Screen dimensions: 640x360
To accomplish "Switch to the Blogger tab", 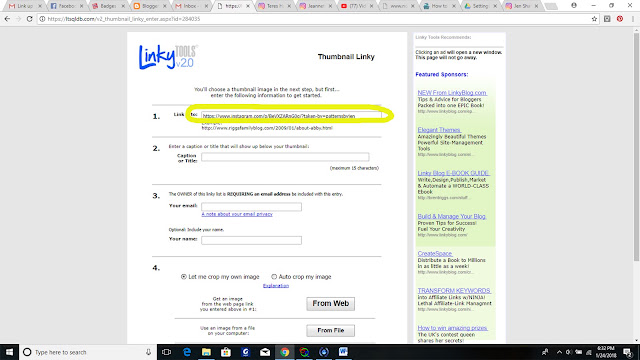I will coord(149,6).
